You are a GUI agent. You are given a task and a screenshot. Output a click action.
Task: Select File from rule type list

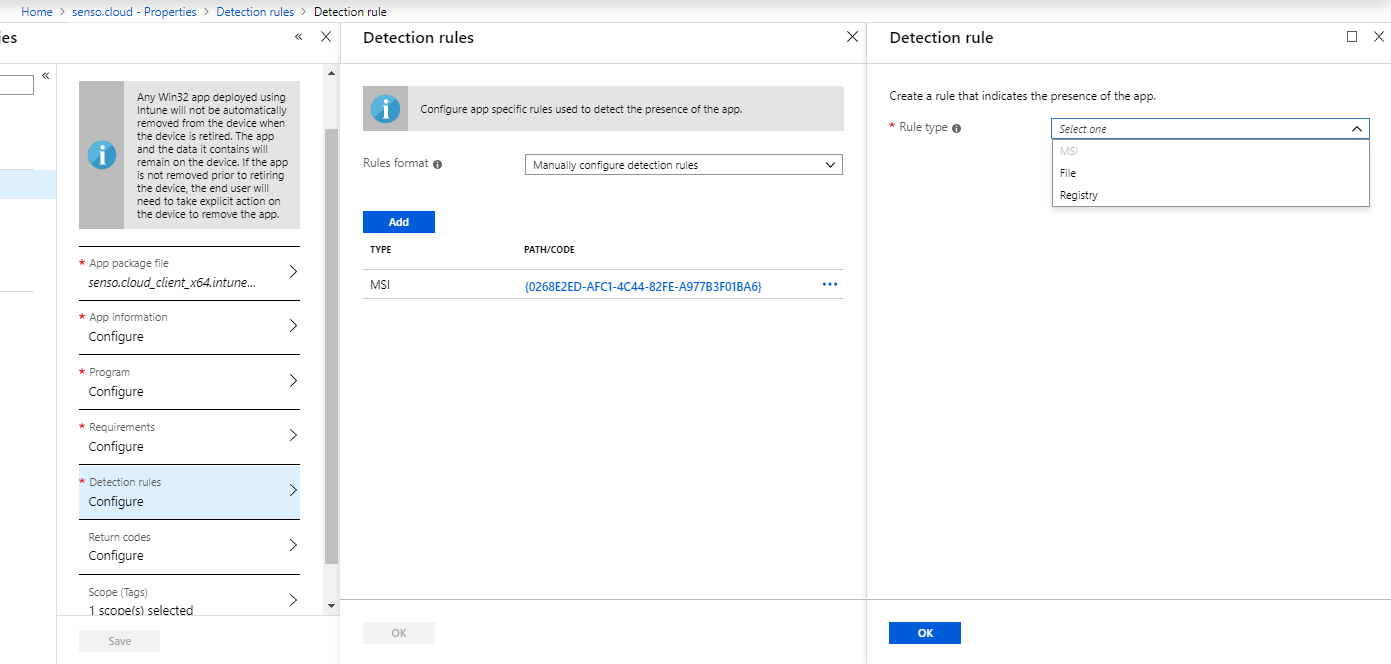coord(1068,173)
